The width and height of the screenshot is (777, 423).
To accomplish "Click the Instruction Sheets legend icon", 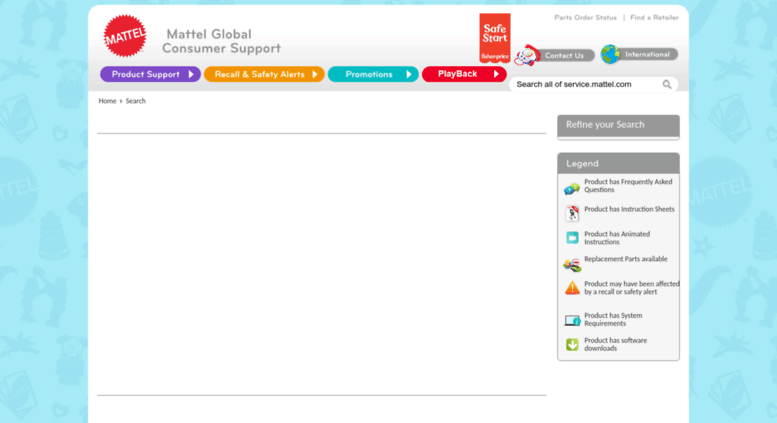I will click(x=572, y=213).
